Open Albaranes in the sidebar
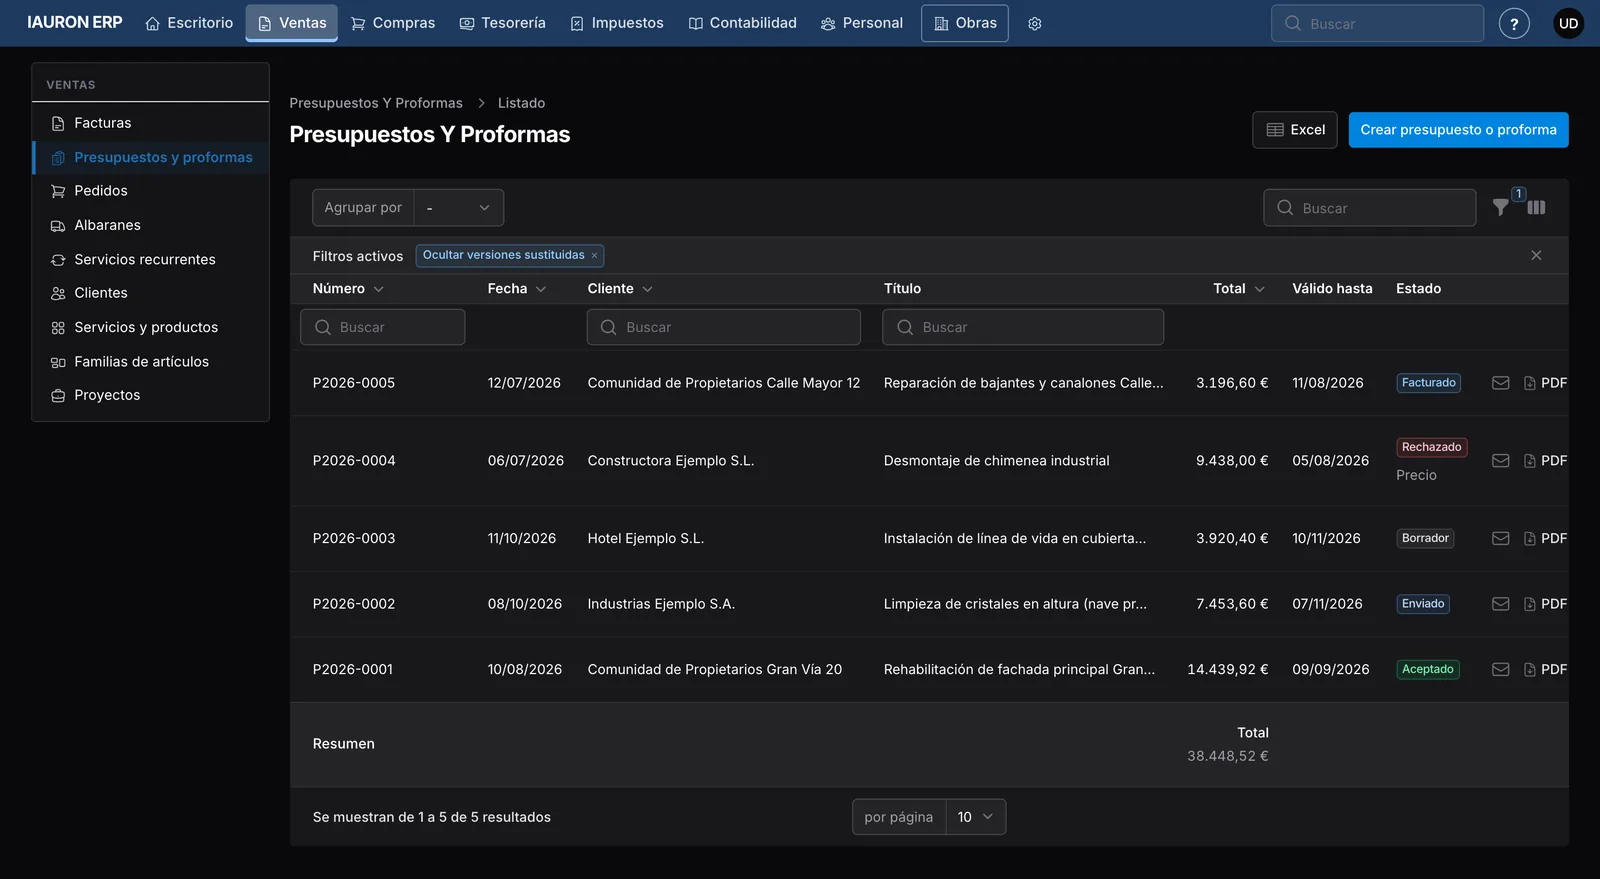 click(151, 225)
